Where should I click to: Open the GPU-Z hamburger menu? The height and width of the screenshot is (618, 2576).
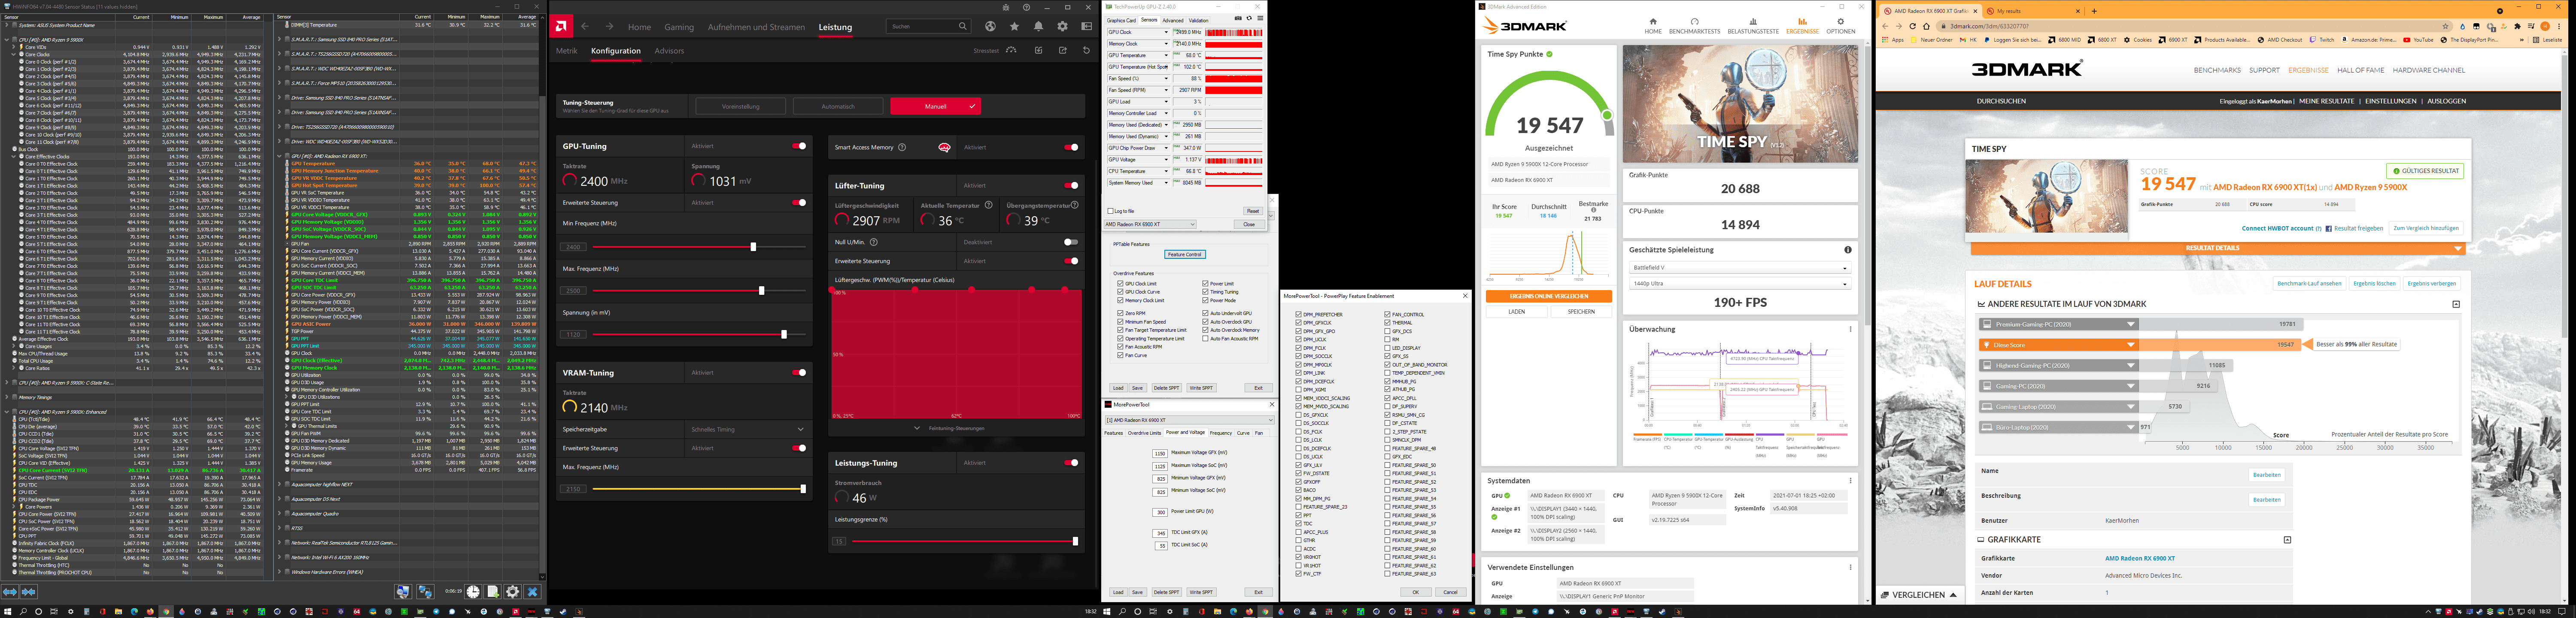tap(1260, 19)
